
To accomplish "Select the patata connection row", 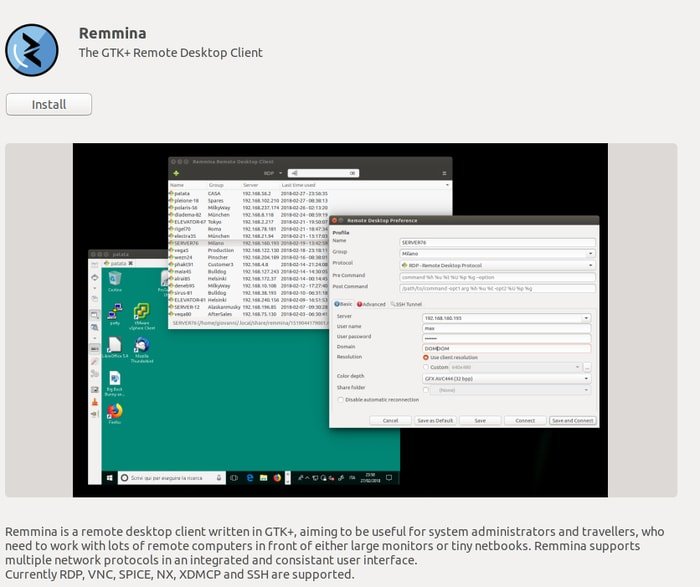I will click(249, 194).
